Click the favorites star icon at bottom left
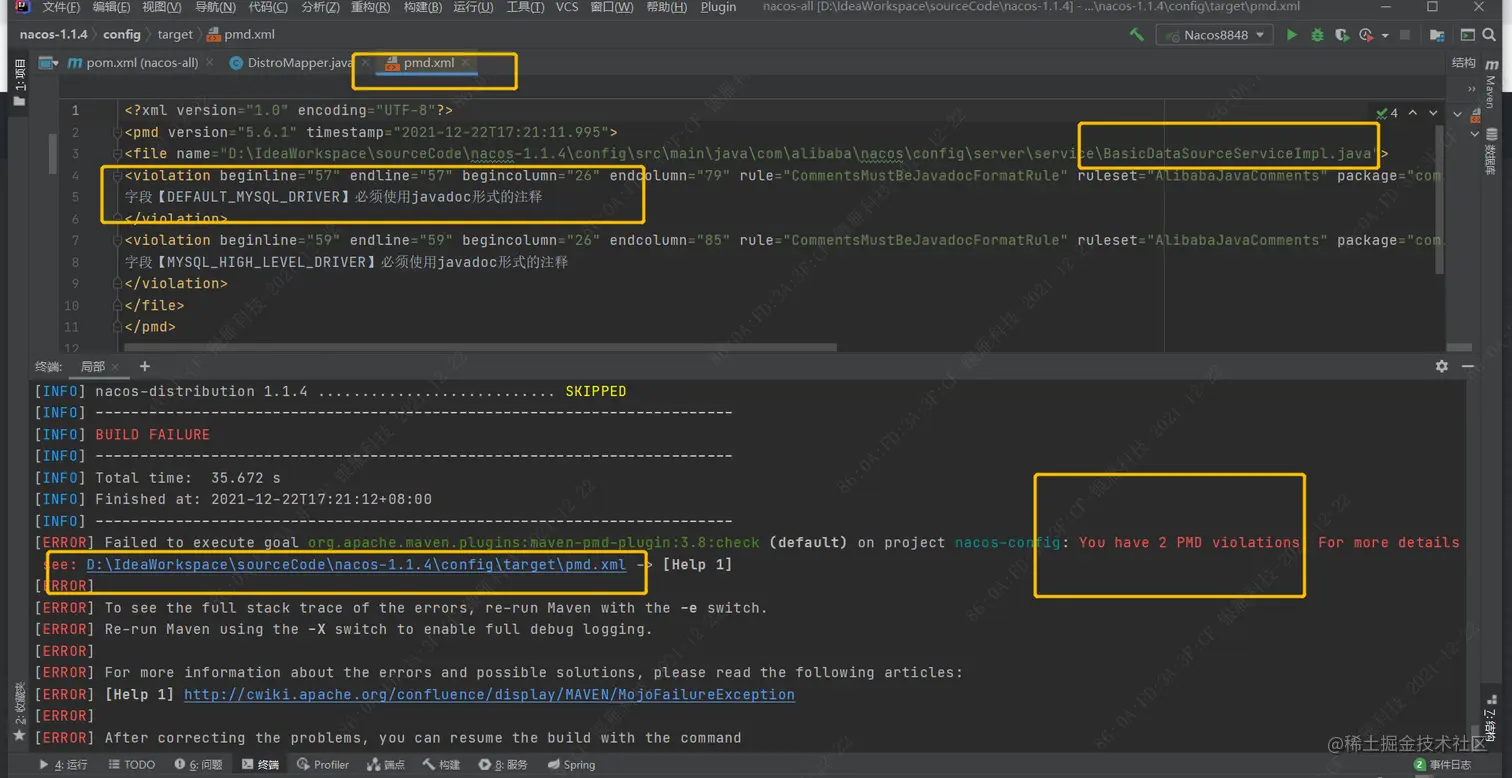This screenshot has width=1512, height=778. pos(19,736)
